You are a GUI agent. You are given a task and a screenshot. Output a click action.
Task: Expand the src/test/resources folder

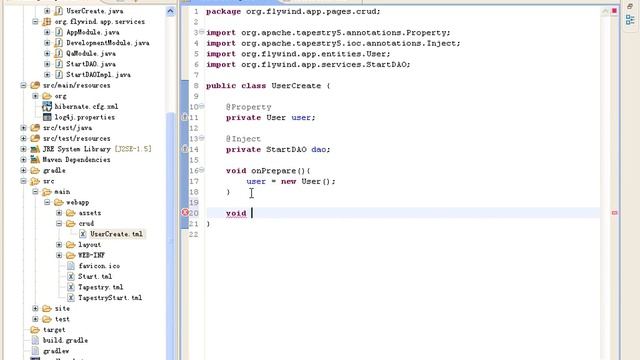(23, 138)
